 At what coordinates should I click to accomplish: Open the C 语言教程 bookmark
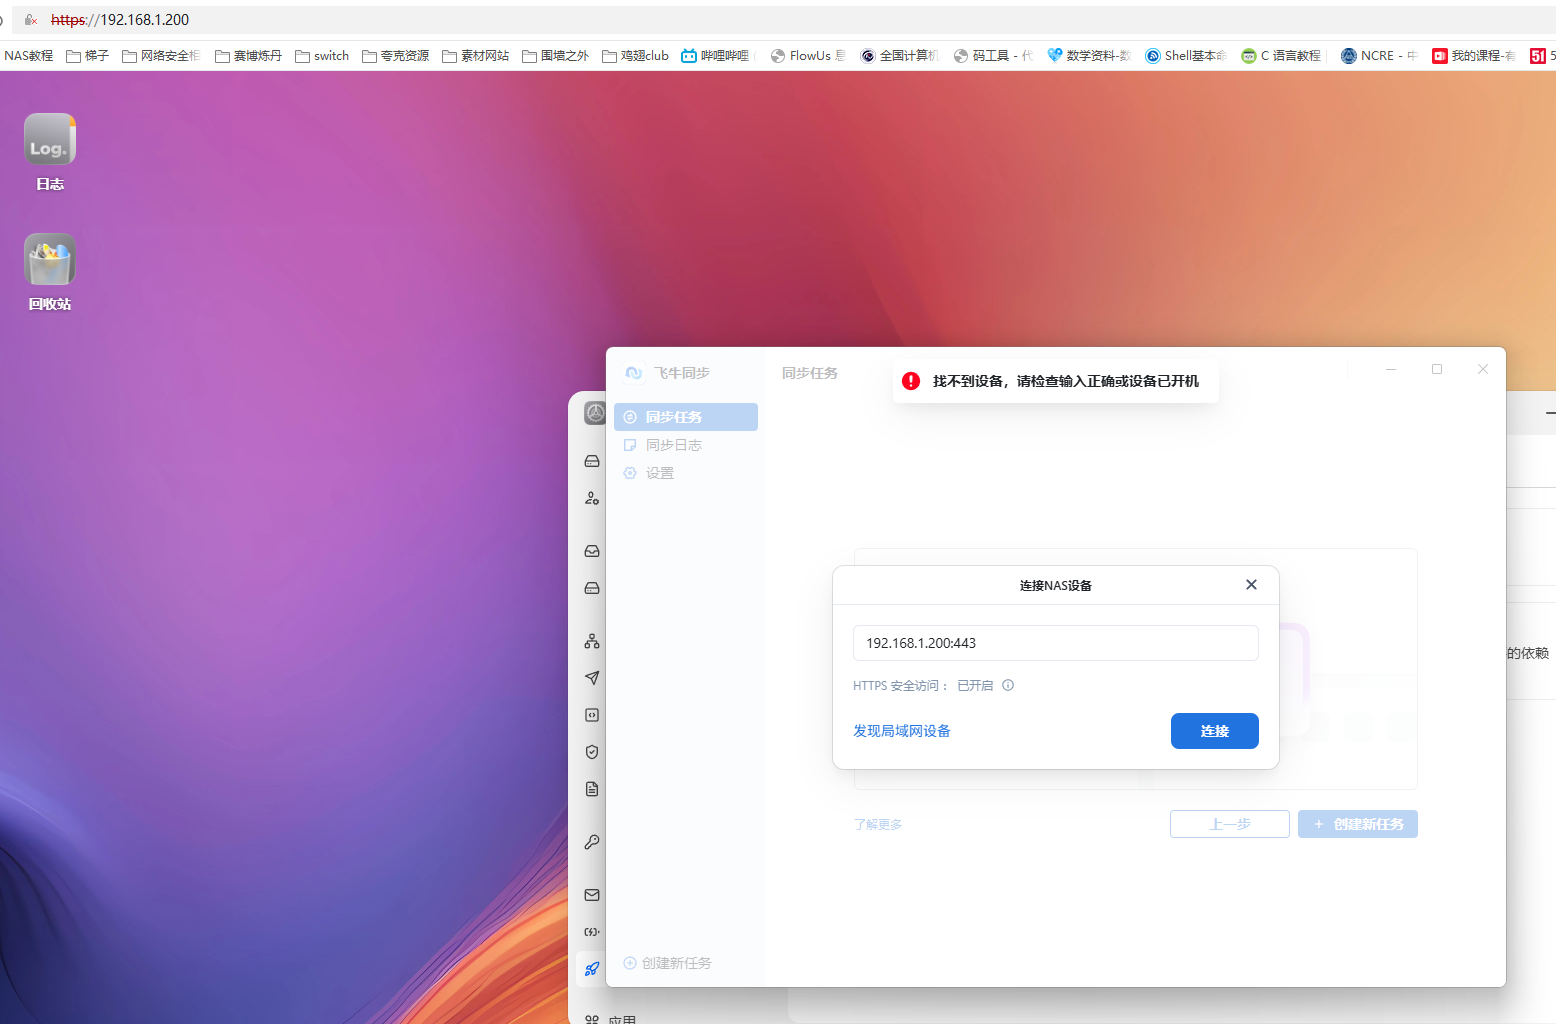coord(1281,56)
